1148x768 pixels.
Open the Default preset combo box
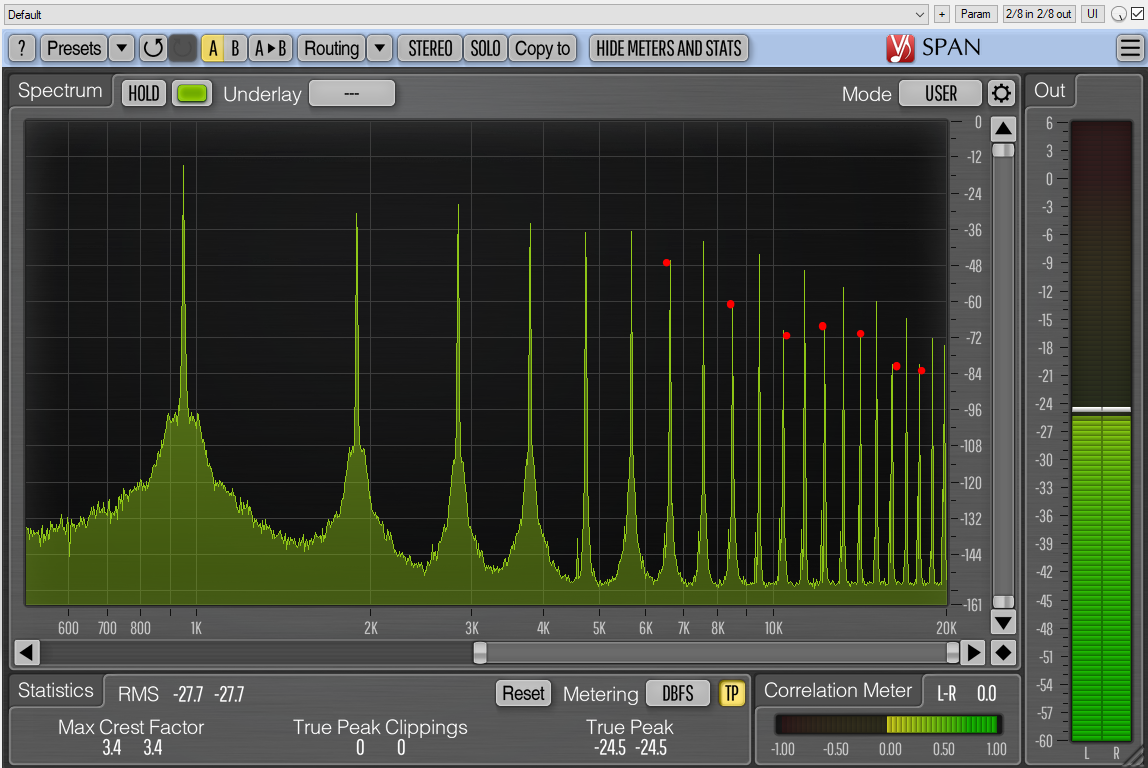466,14
